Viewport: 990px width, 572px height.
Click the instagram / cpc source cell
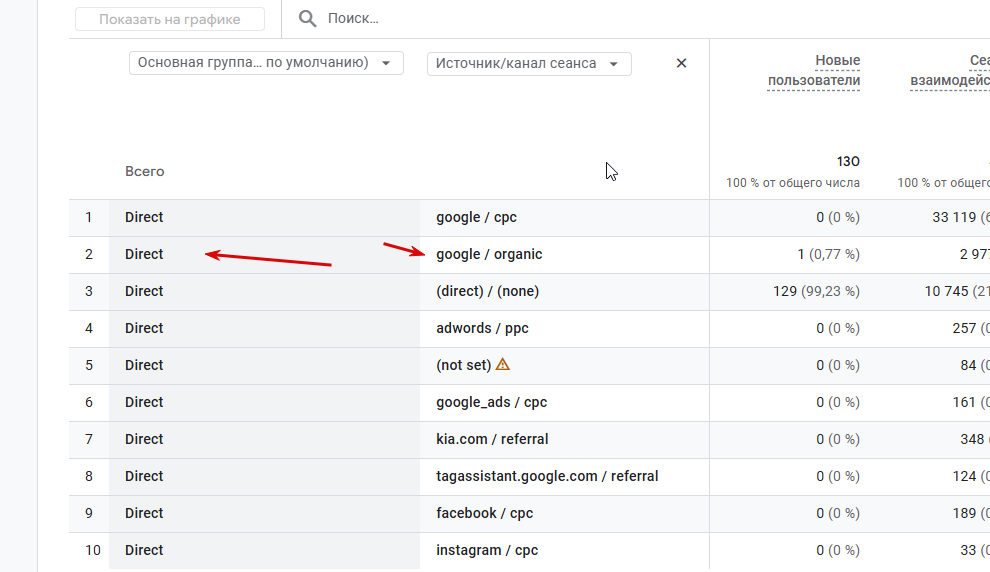(x=487, y=550)
